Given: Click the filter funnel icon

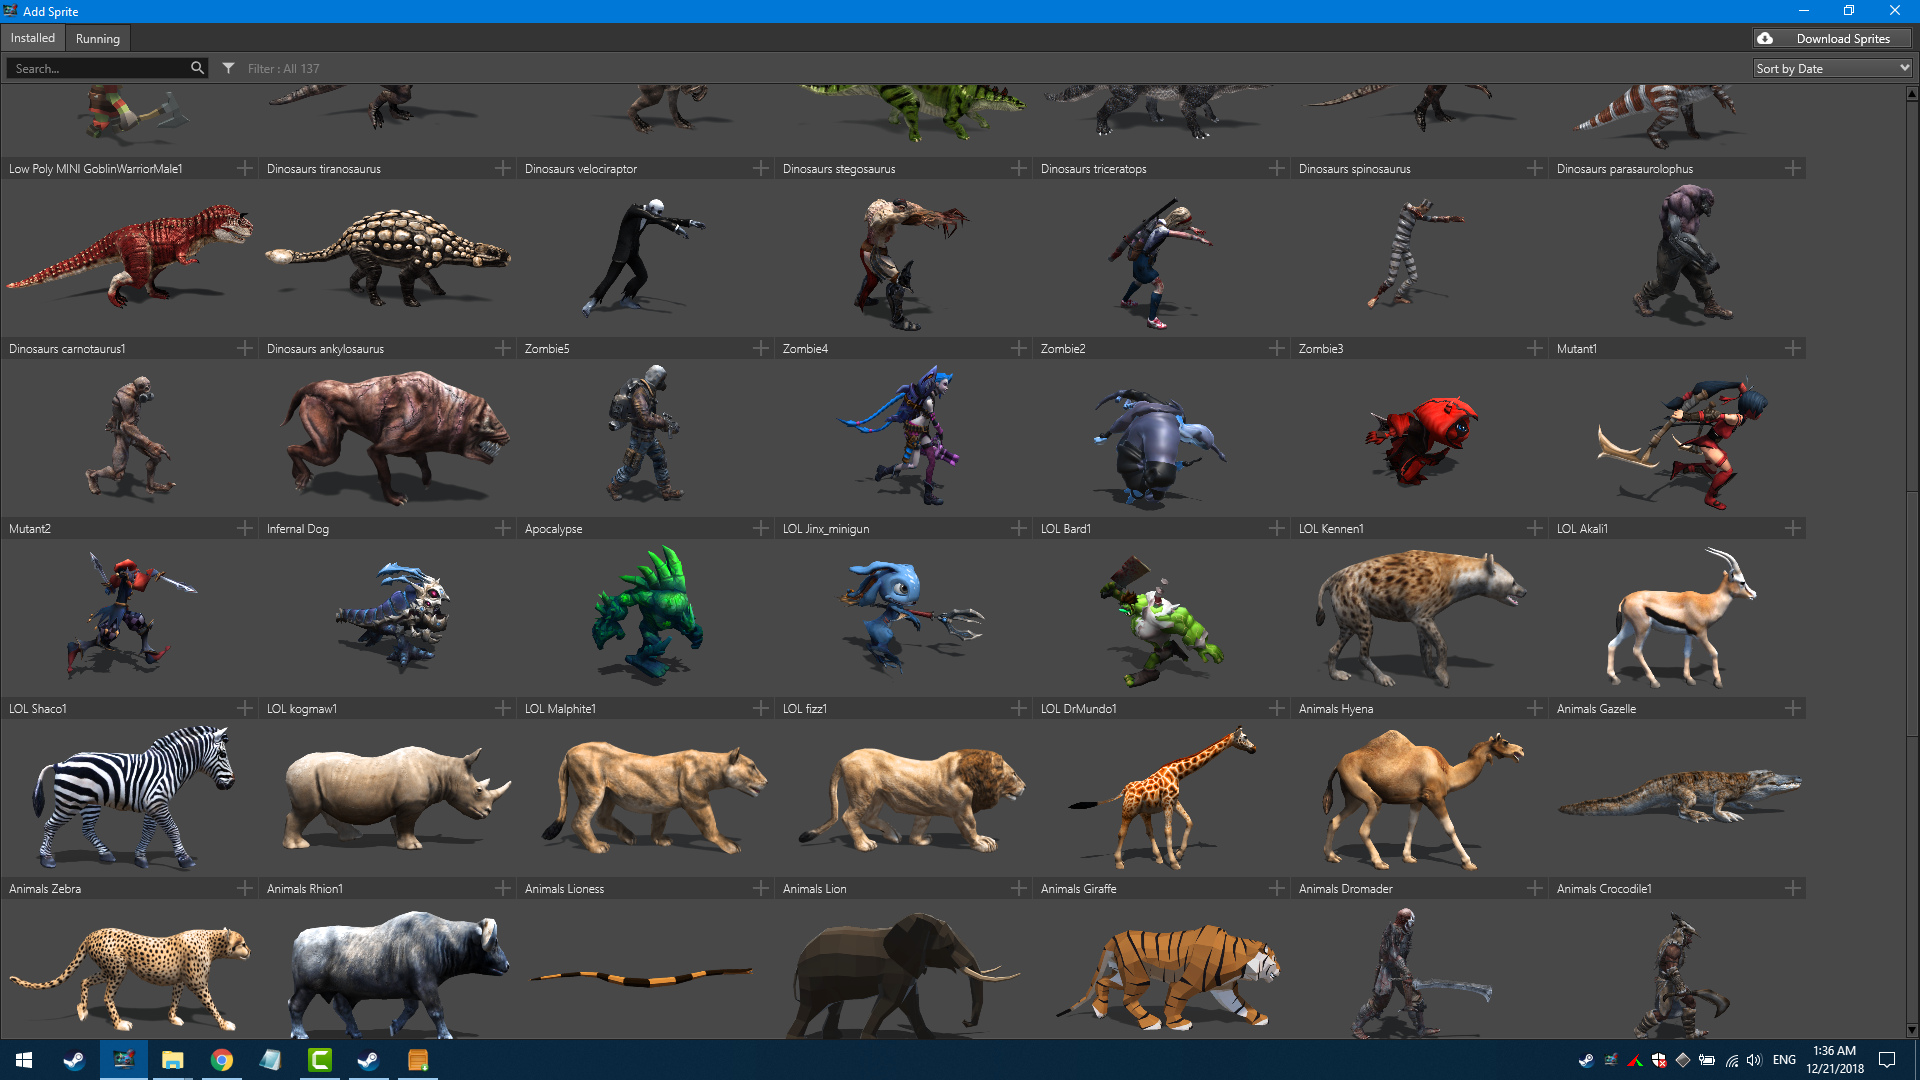Looking at the screenshot, I should click(x=229, y=68).
